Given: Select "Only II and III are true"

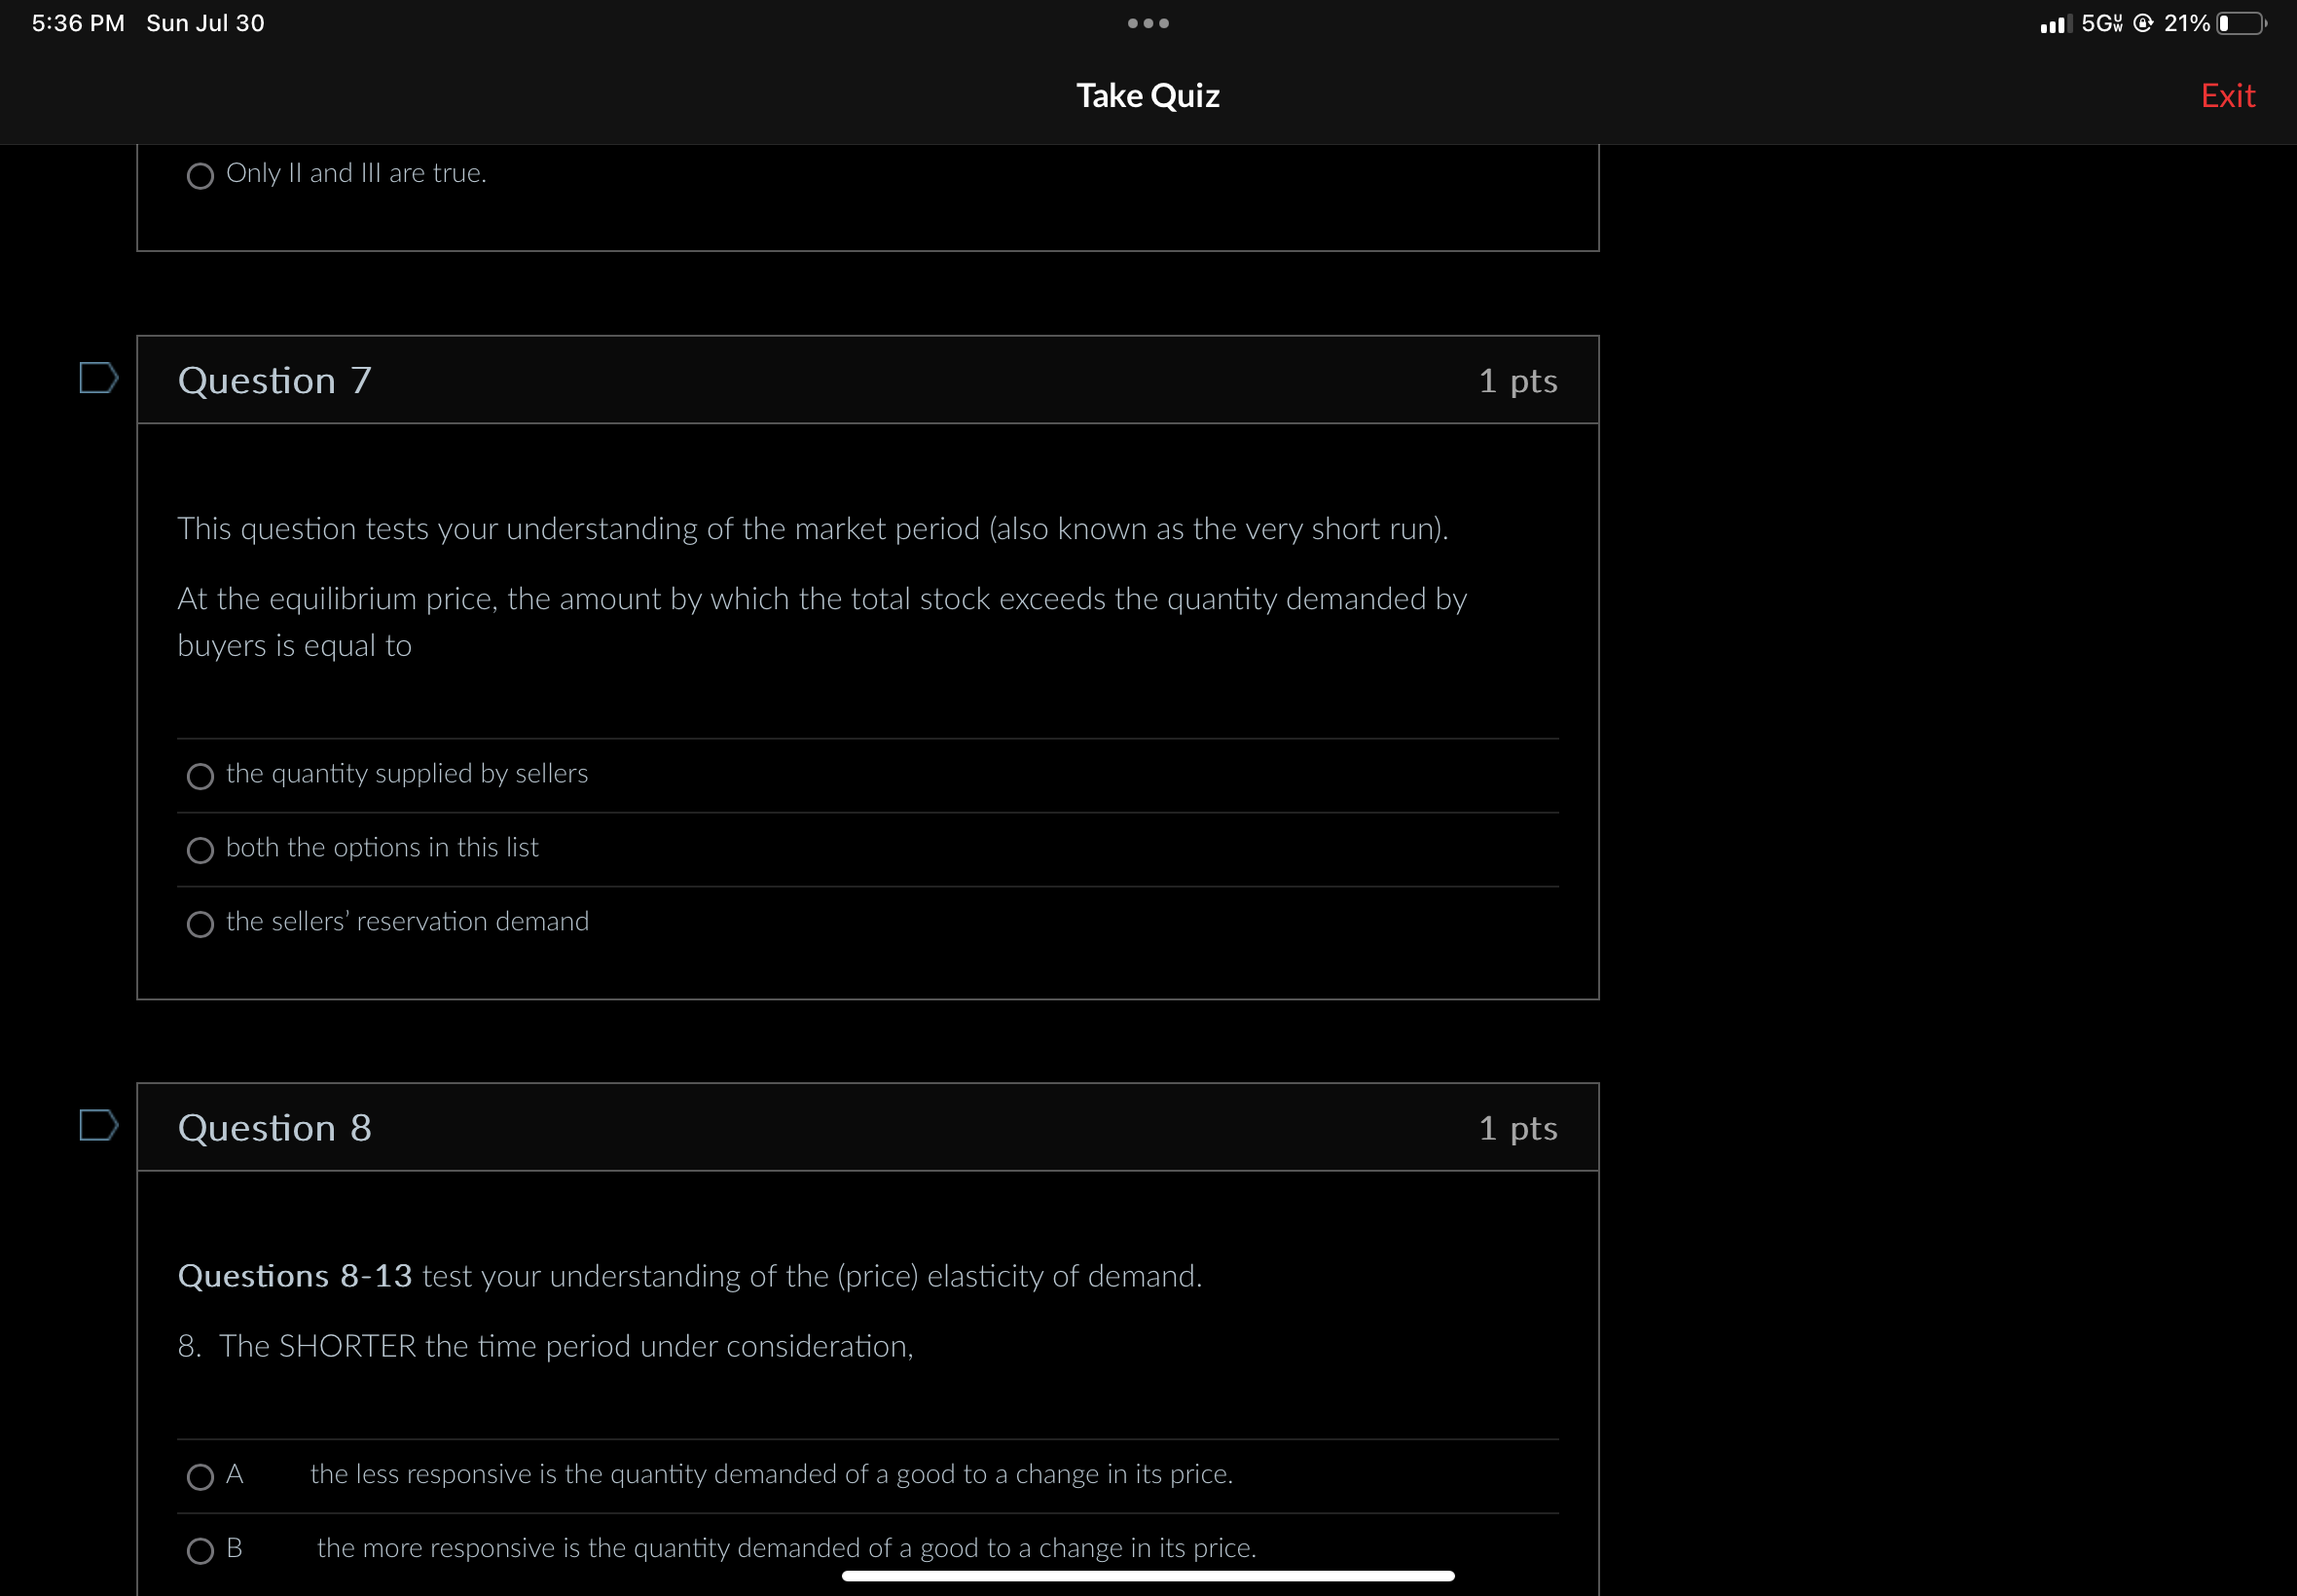Looking at the screenshot, I should tap(200, 176).
